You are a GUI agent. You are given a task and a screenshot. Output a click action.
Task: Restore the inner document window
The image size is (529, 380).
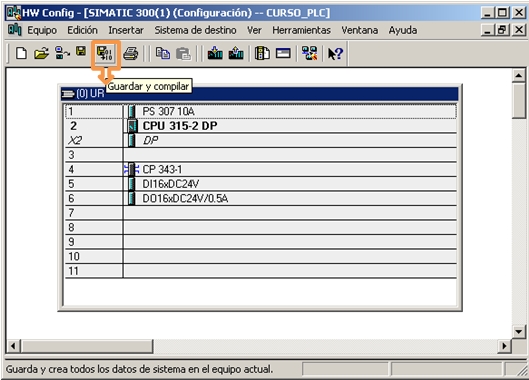(502, 30)
